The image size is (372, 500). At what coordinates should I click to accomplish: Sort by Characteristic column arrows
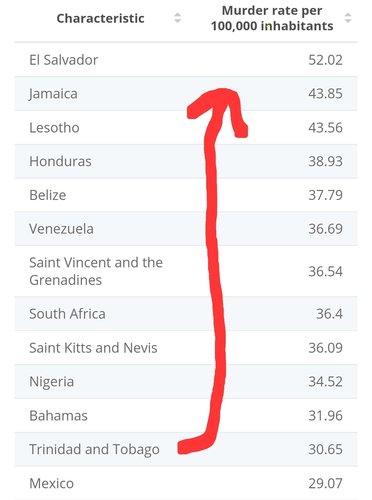click(x=178, y=18)
